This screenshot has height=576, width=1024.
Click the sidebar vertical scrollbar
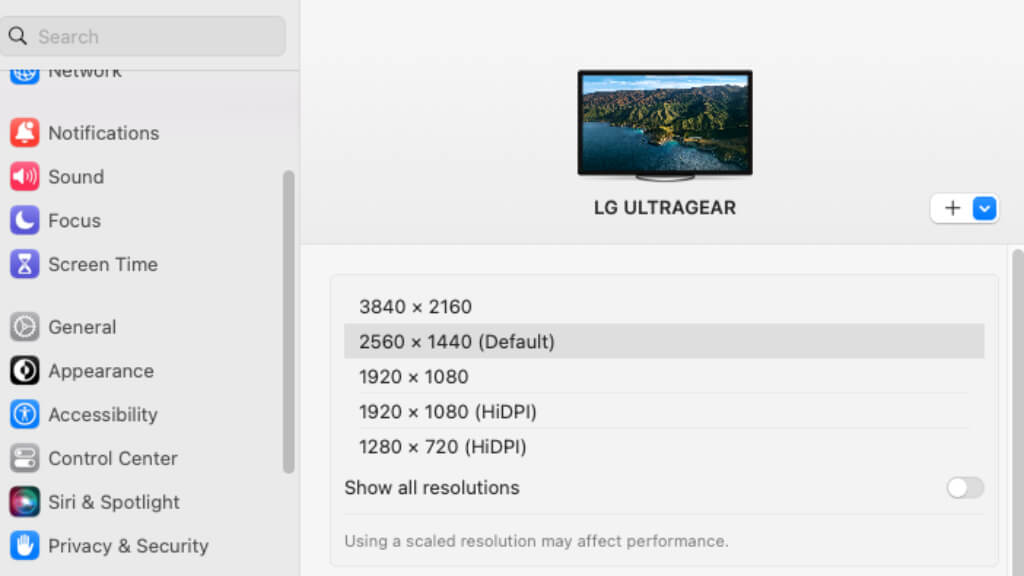(288, 321)
